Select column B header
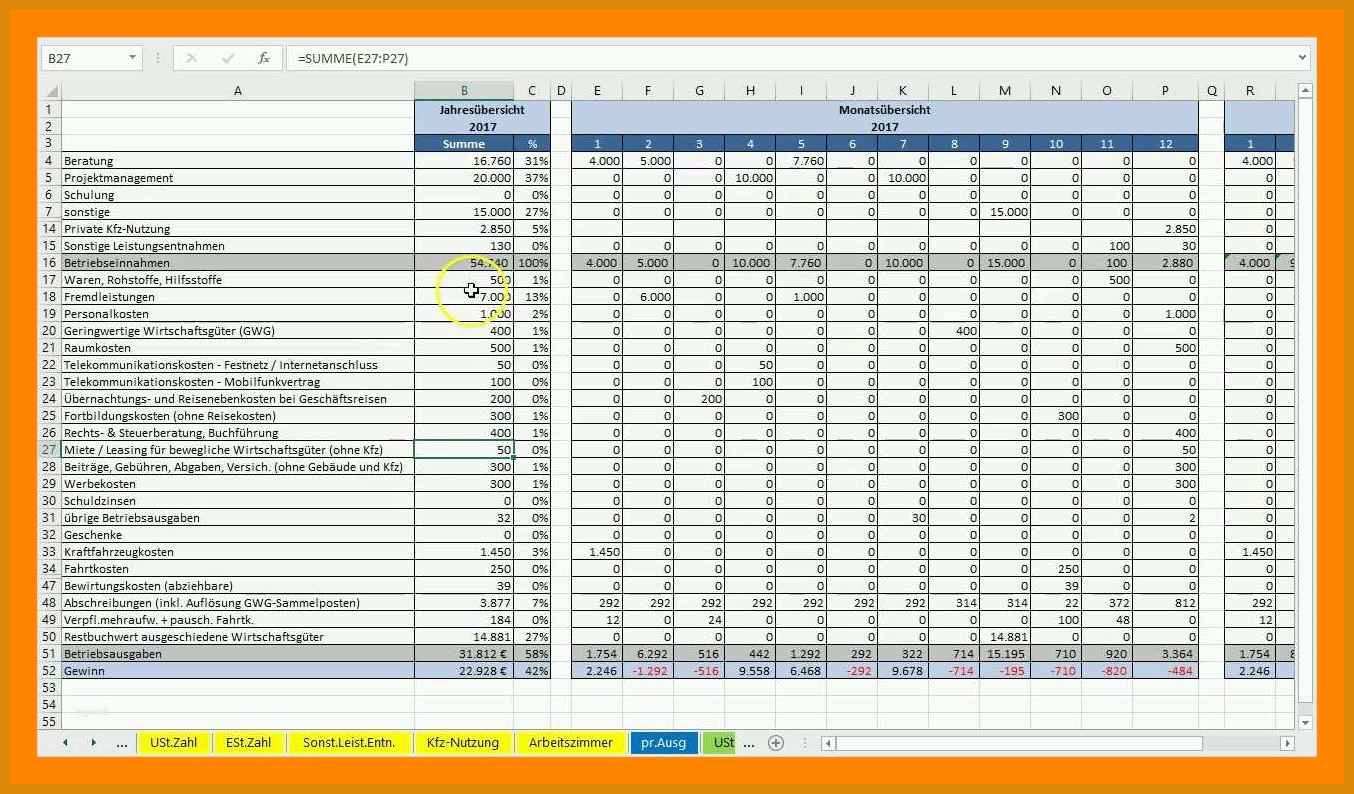 point(464,91)
